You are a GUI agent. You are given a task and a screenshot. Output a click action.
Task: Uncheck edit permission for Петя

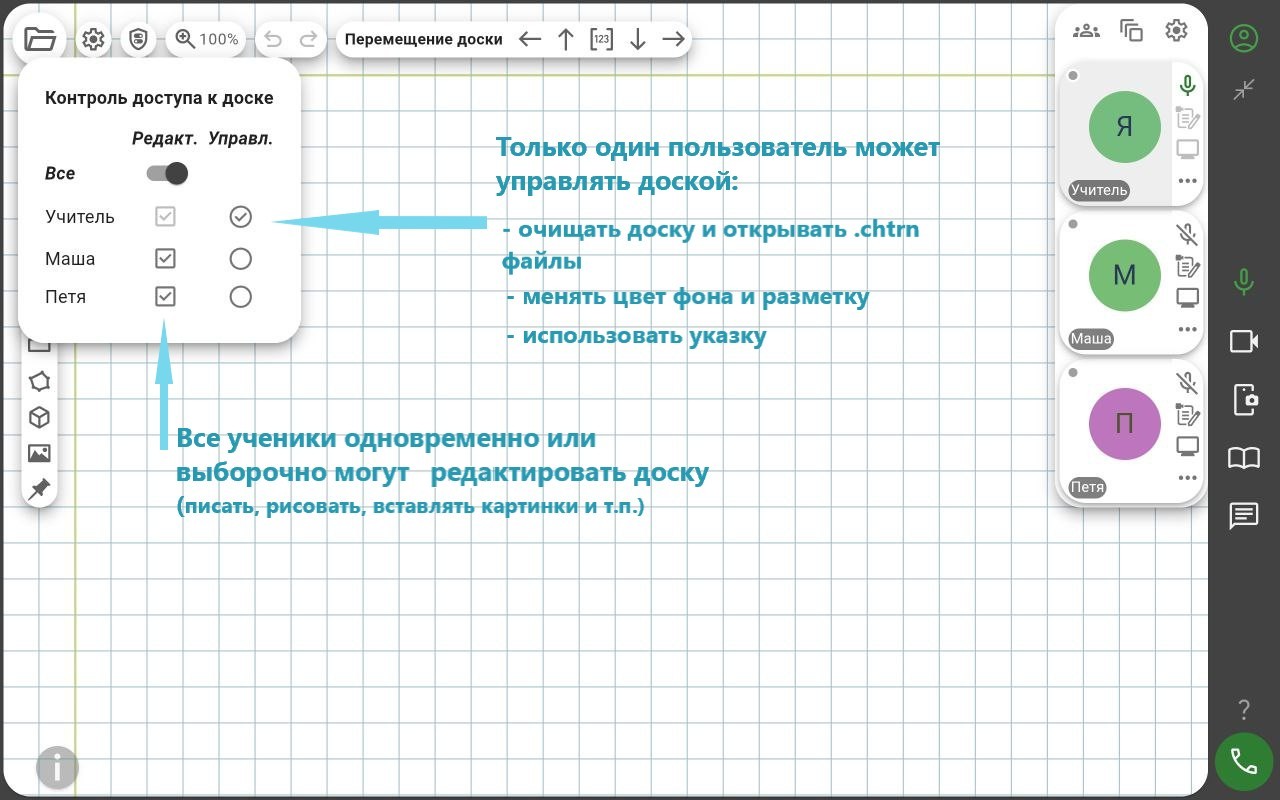[166, 297]
